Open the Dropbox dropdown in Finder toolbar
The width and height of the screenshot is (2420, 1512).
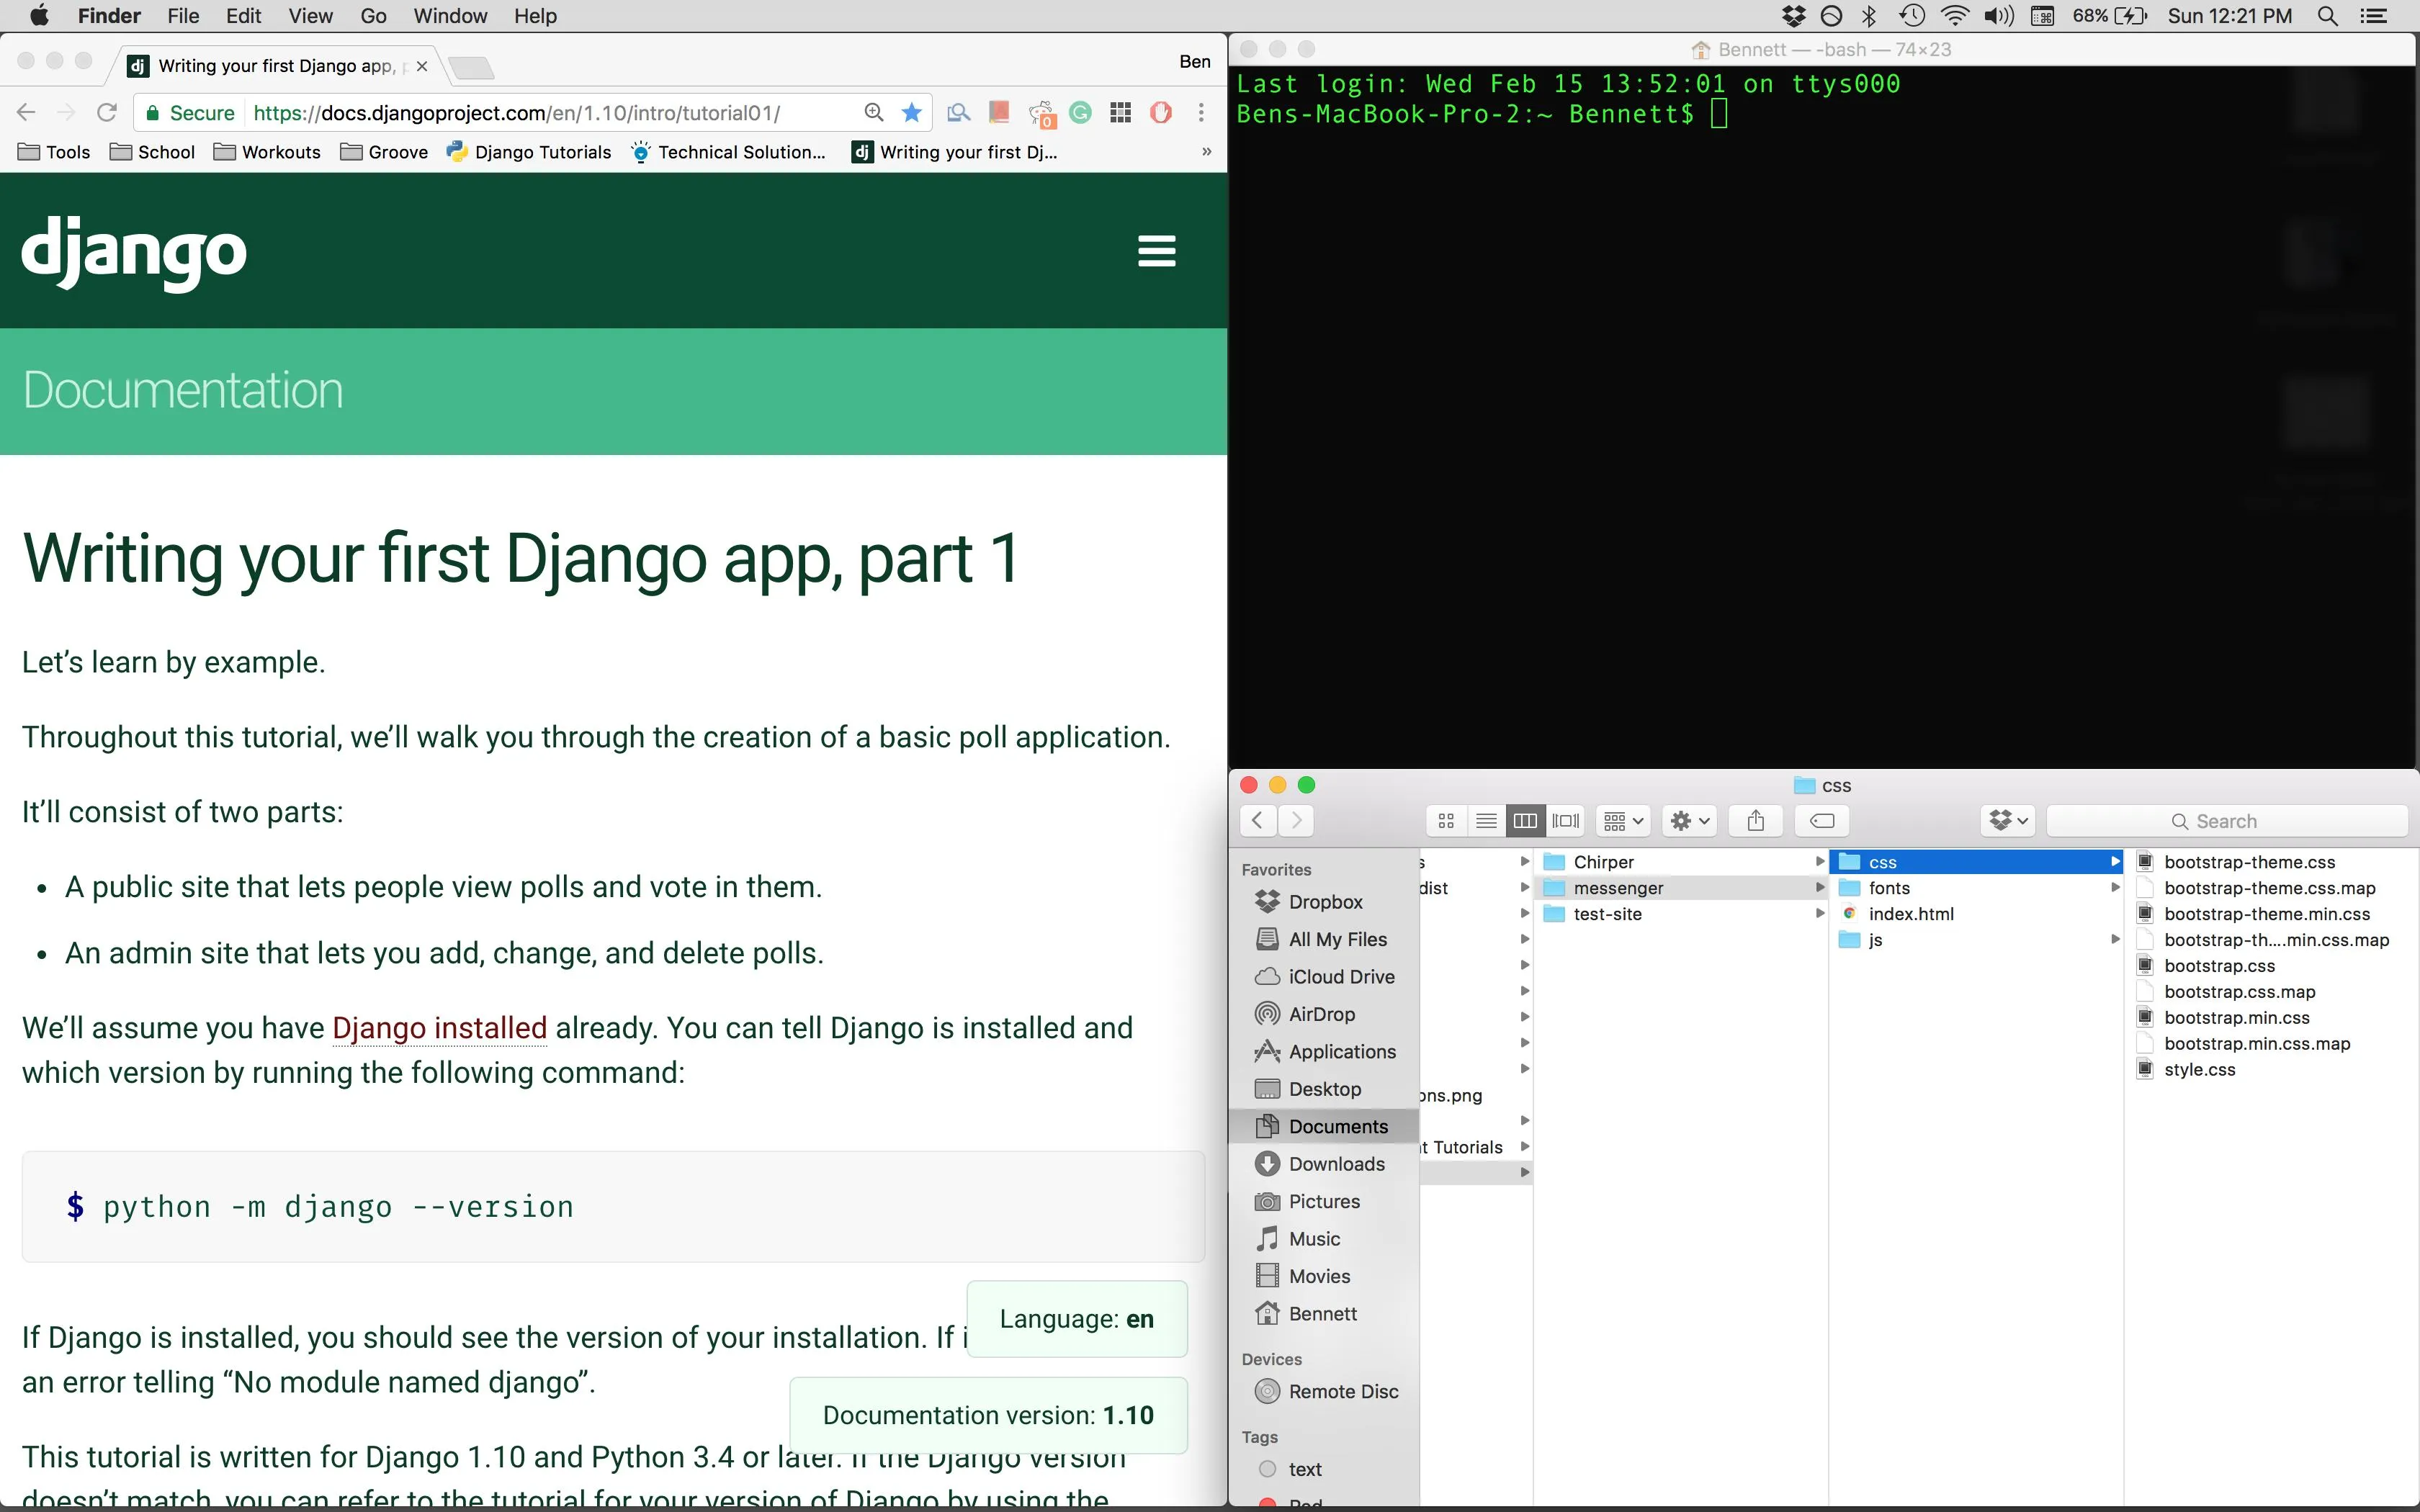pos(2007,821)
